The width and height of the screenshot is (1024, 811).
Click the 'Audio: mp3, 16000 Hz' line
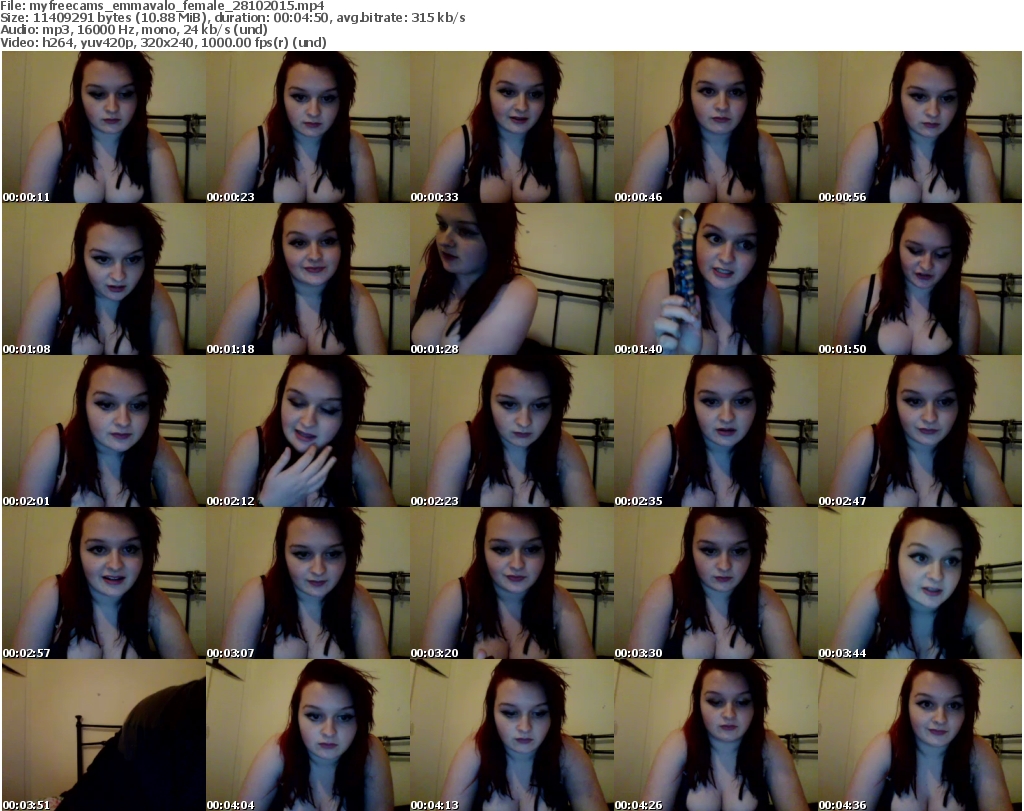coord(134,30)
